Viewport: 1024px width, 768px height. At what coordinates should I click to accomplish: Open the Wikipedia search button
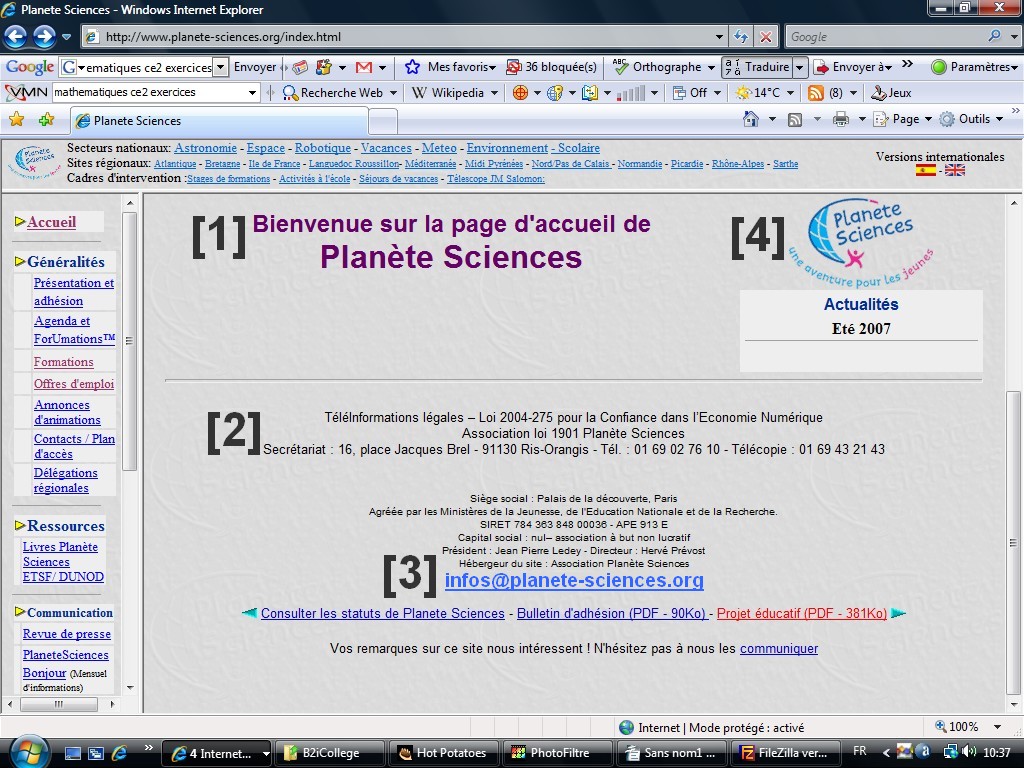(449, 93)
